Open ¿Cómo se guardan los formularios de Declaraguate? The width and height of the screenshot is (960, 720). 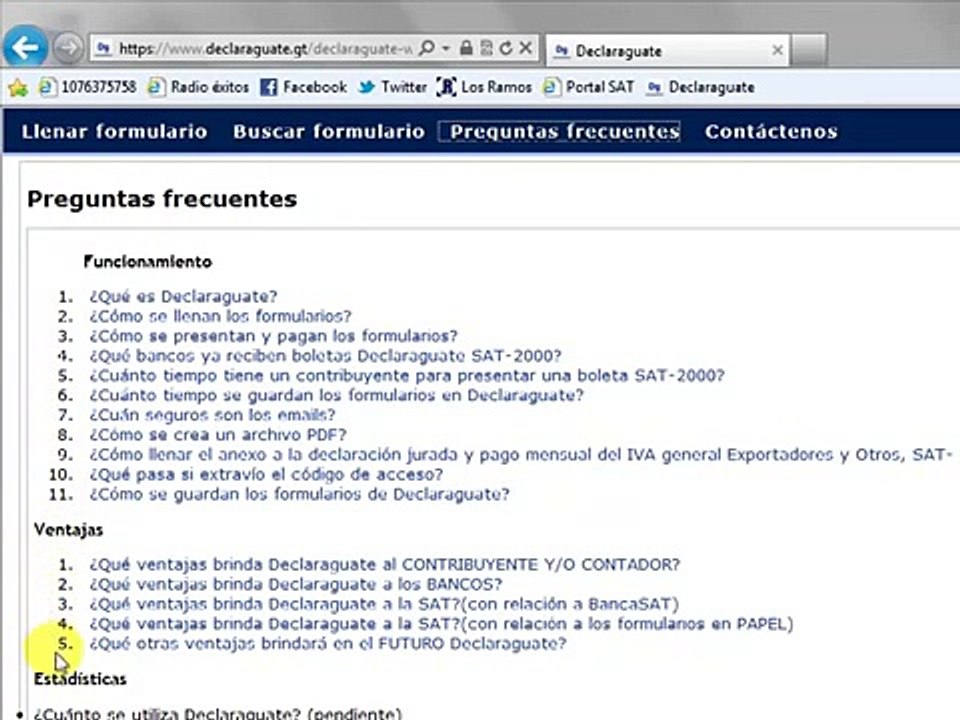[299, 493]
